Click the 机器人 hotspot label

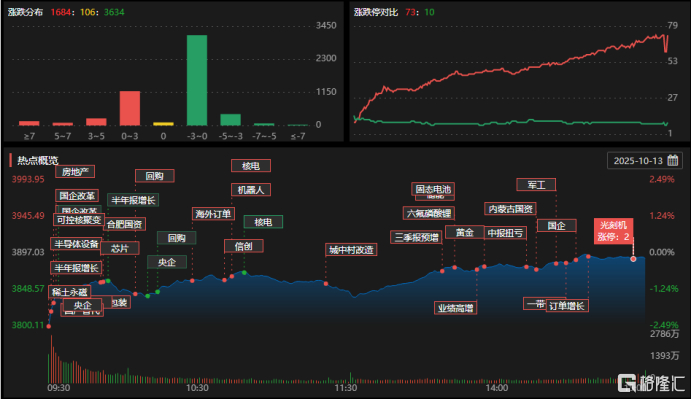(x=248, y=189)
